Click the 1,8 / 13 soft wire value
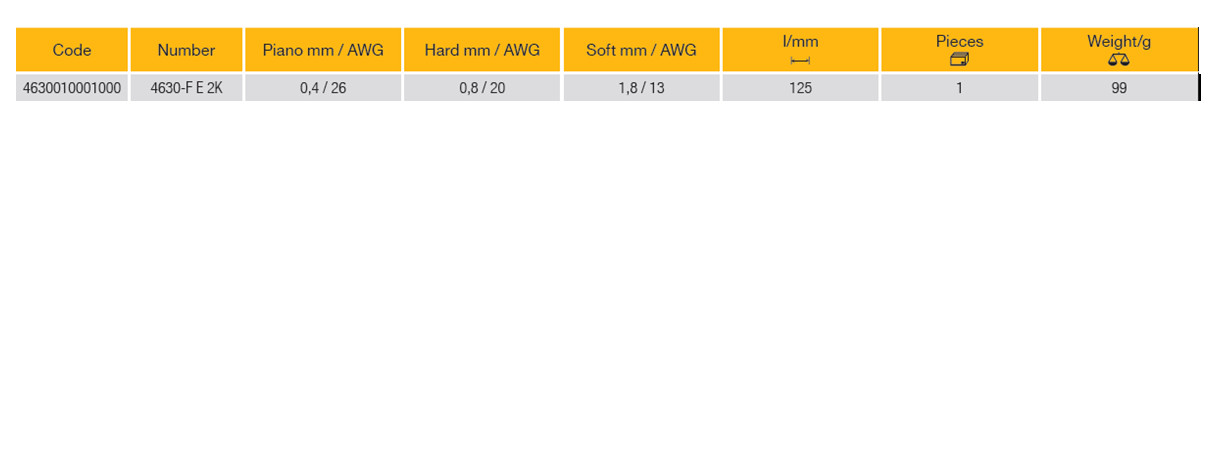The image size is (1214, 462). [641, 88]
